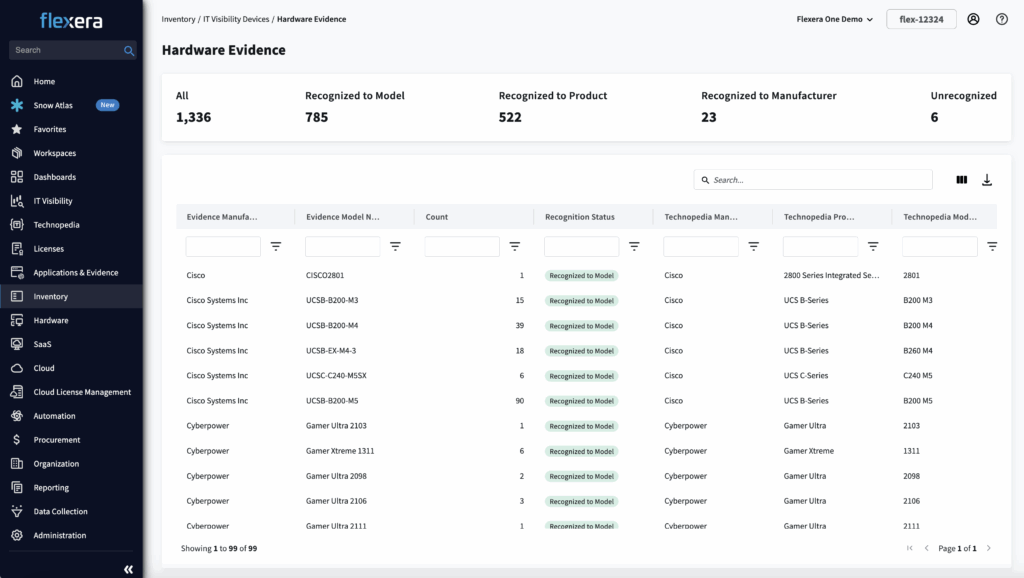1024x578 pixels.
Task: Click the Favorites star icon
Action: tap(17, 129)
